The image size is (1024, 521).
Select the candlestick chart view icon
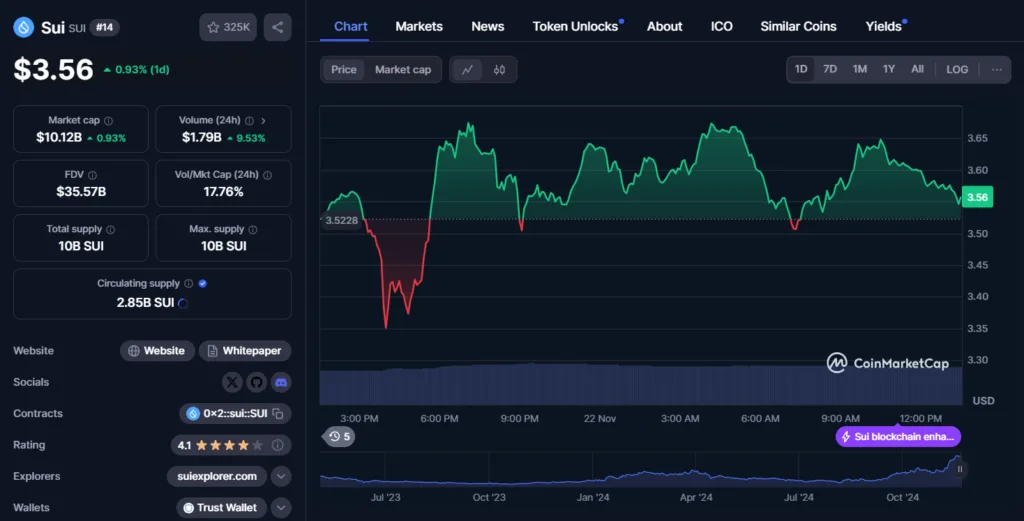click(499, 70)
